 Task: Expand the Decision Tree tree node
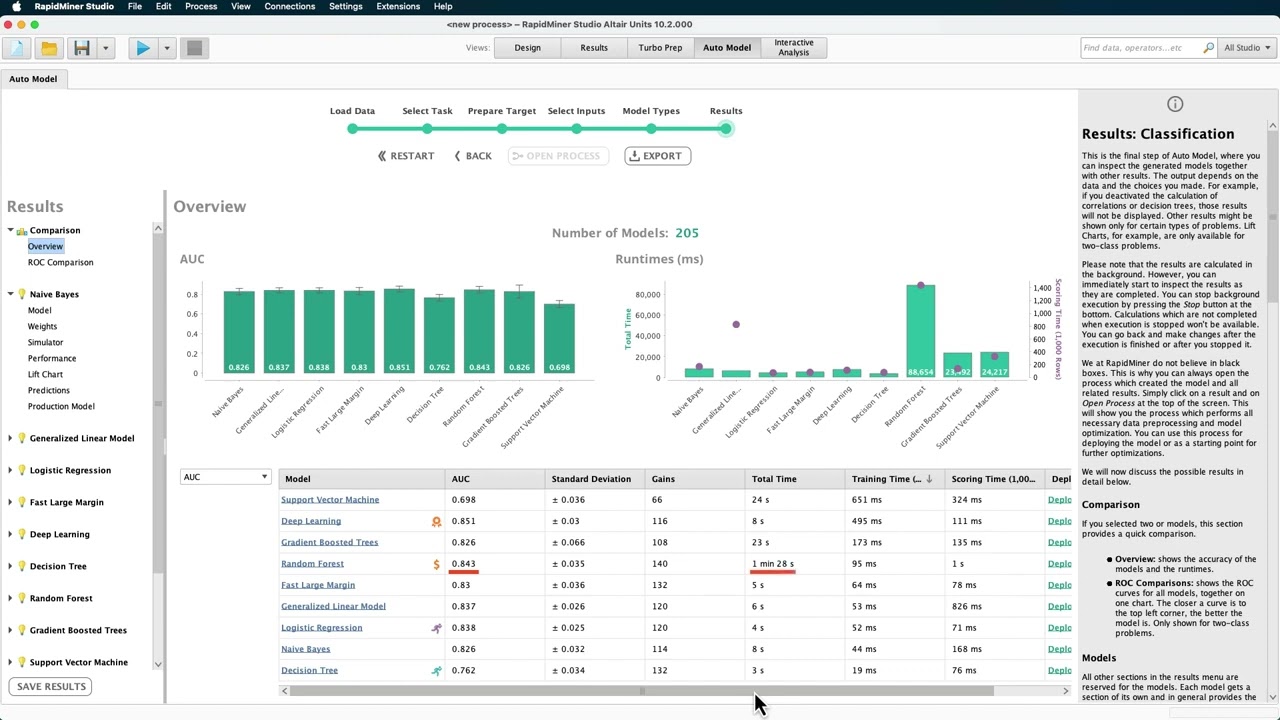click(x=10, y=567)
